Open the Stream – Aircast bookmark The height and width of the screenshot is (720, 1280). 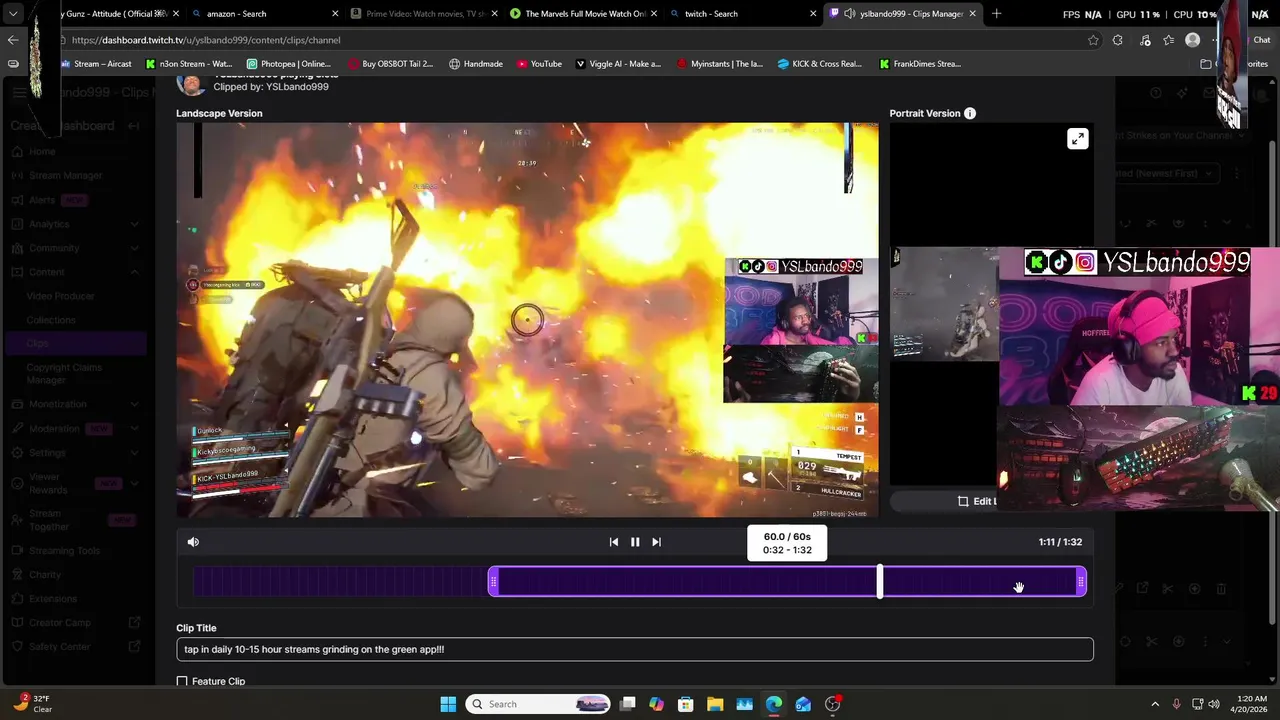coord(98,64)
